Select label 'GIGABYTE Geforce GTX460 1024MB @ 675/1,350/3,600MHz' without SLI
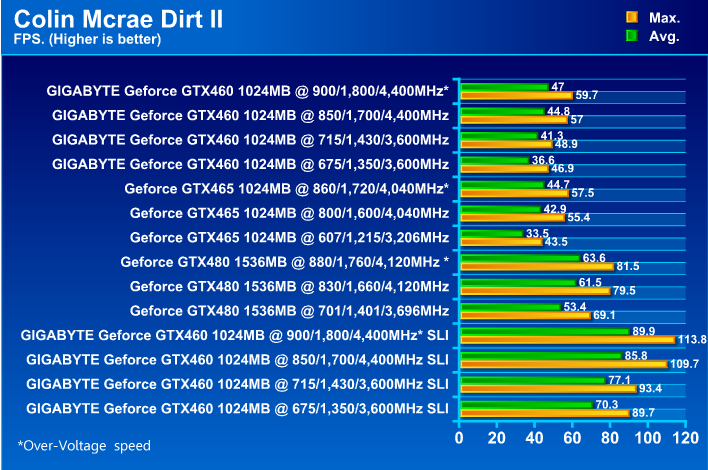The height and width of the screenshot is (470, 708). tap(251, 164)
